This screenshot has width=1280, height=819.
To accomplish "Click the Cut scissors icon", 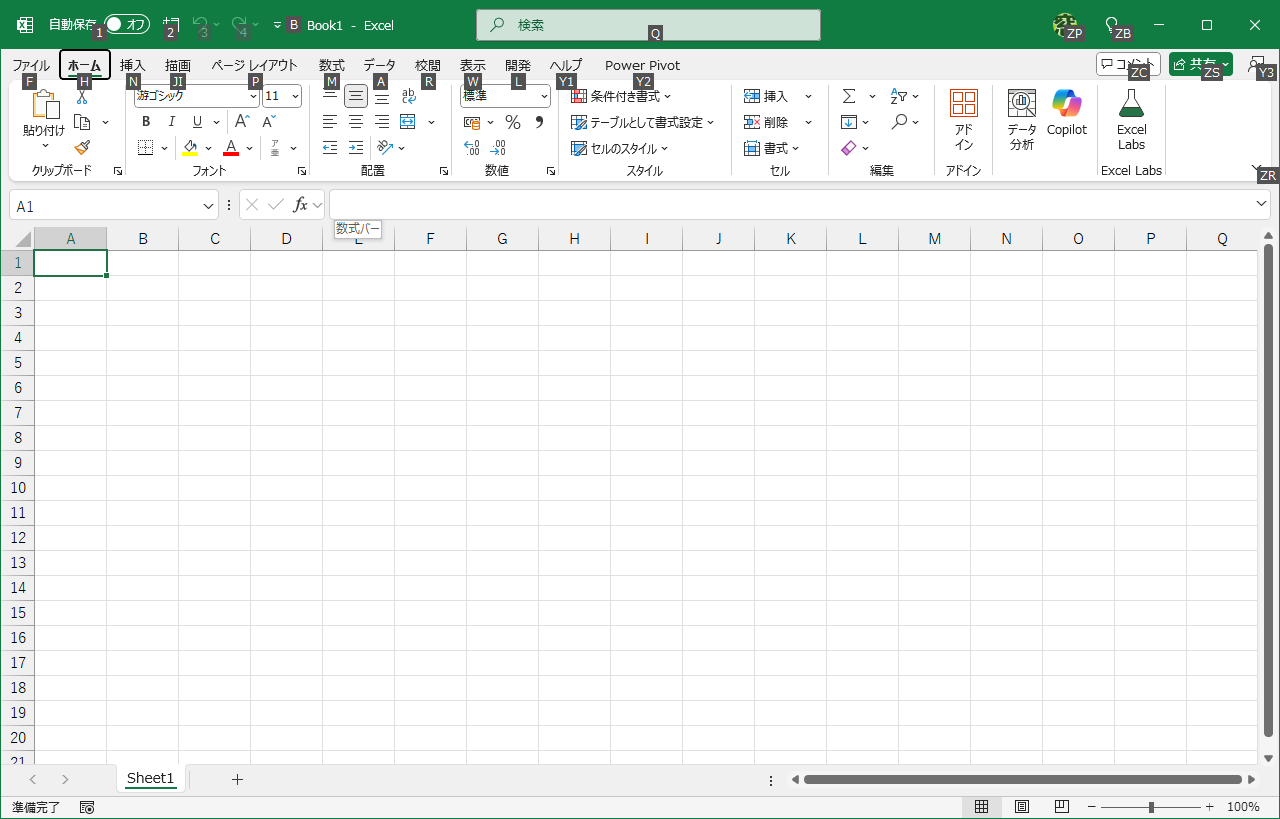I will click(82, 98).
